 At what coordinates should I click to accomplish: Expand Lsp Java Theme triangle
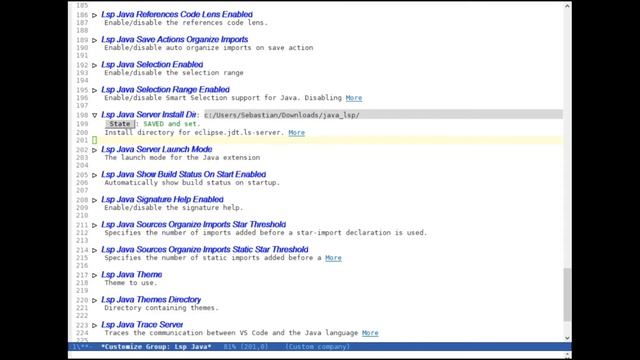click(94, 276)
